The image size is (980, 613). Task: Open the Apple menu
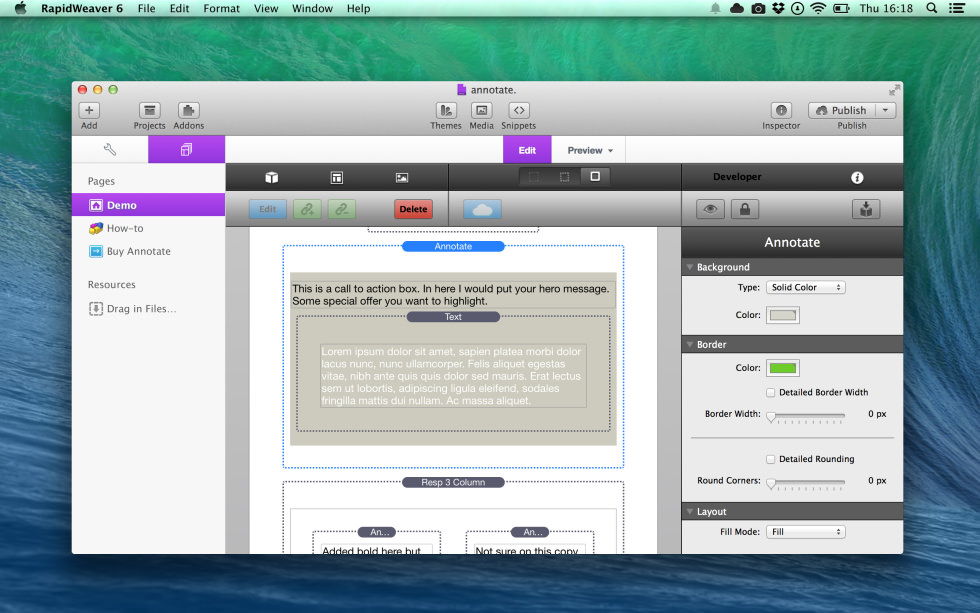20,8
